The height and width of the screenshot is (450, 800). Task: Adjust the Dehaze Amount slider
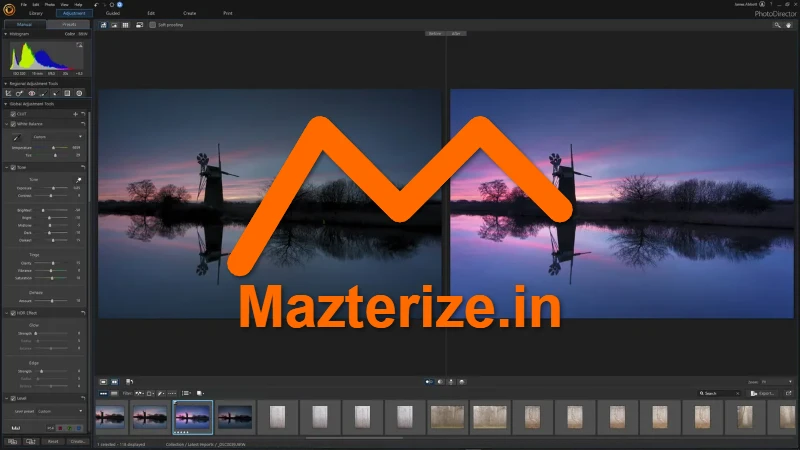[52, 301]
